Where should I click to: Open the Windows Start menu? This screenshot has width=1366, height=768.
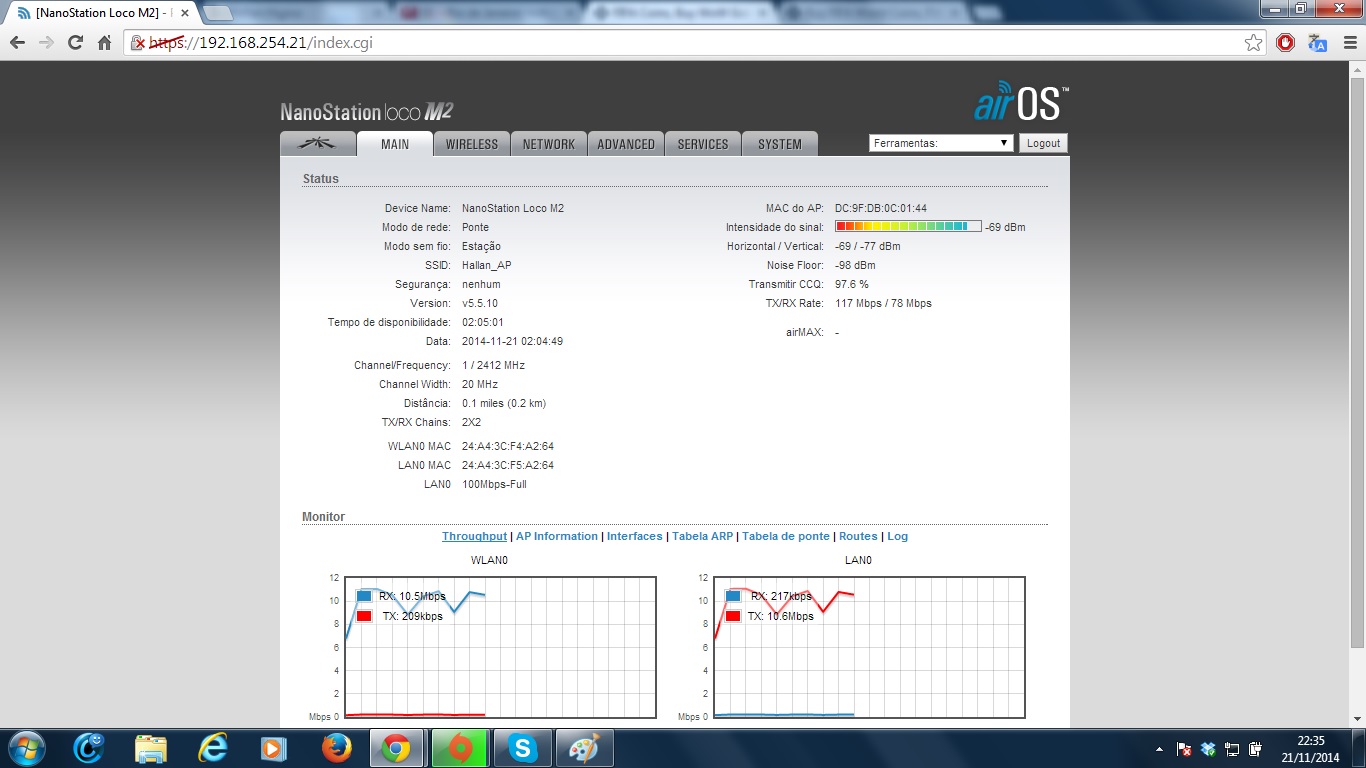click(25, 748)
